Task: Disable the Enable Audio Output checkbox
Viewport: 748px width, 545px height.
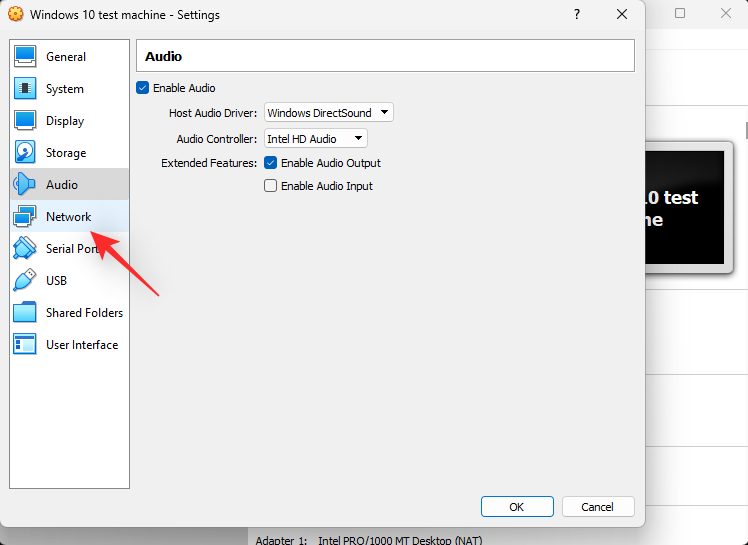Action: pyautogui.click(x=270, y=163)
